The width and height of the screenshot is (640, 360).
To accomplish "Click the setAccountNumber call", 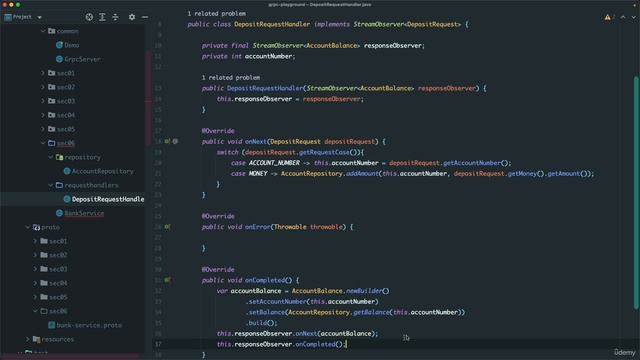I will click(x=278, y=302).
